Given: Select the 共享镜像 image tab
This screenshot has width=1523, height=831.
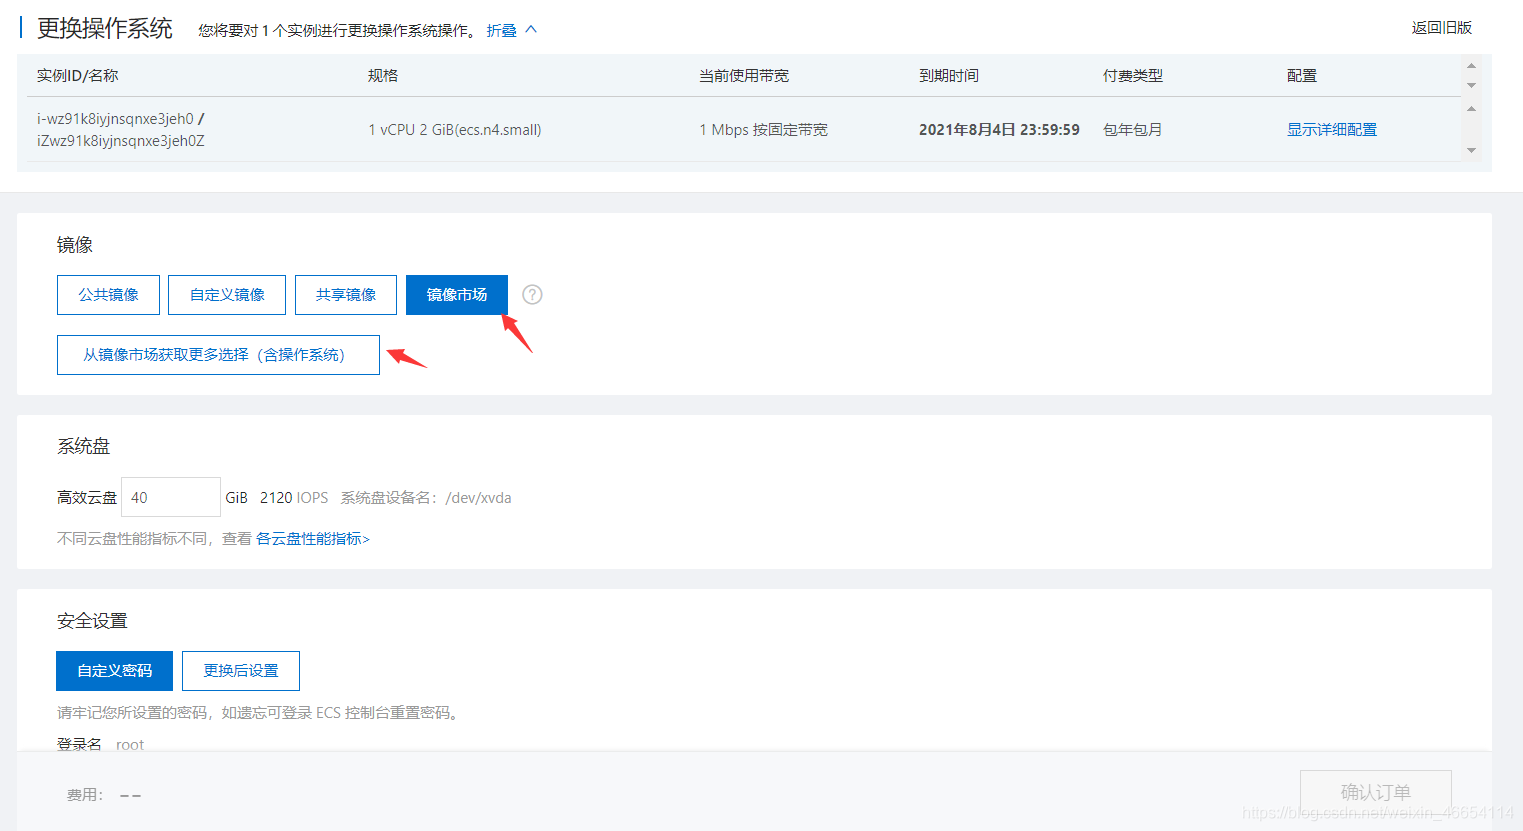Looking at the screenshot, I should tap(346, 295).
